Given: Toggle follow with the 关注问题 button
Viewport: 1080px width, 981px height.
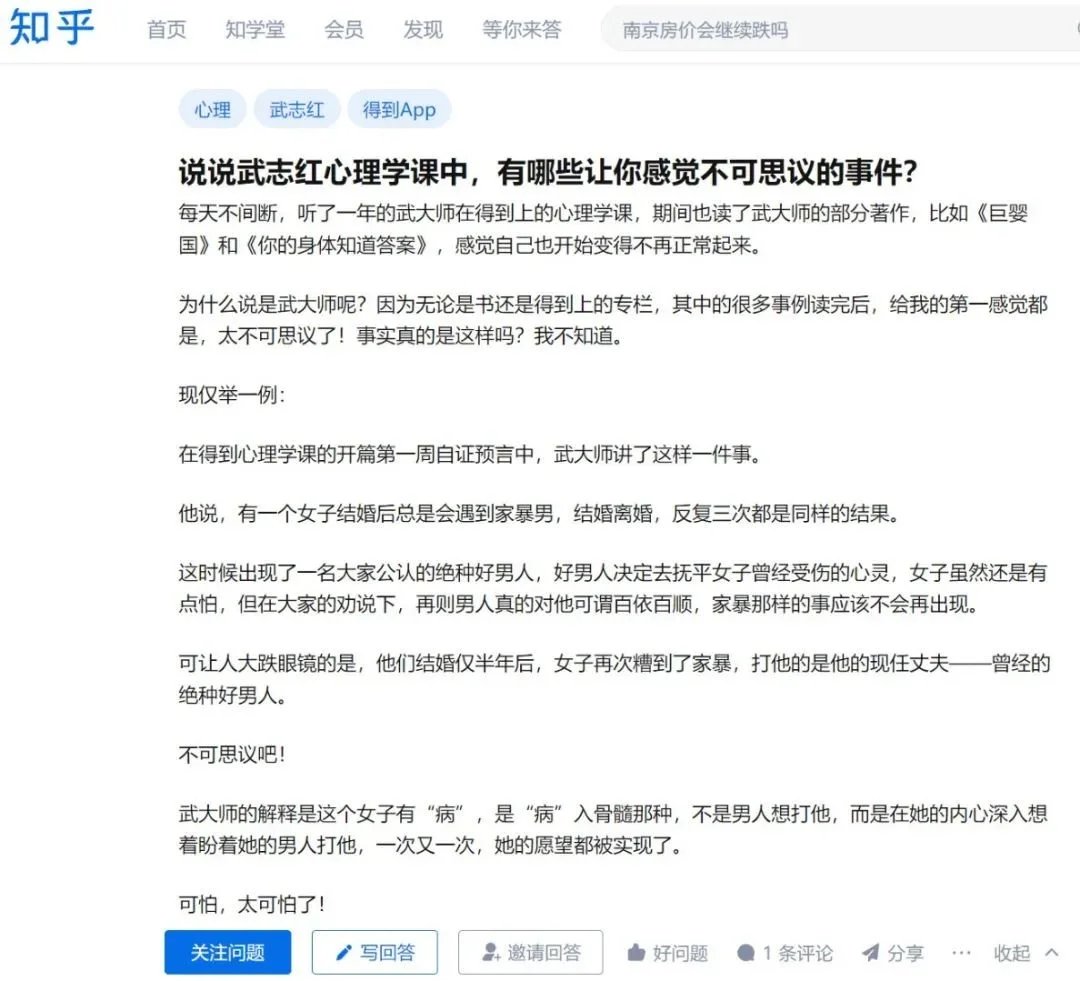Looking at the screenshot, I should click(227, 952).
